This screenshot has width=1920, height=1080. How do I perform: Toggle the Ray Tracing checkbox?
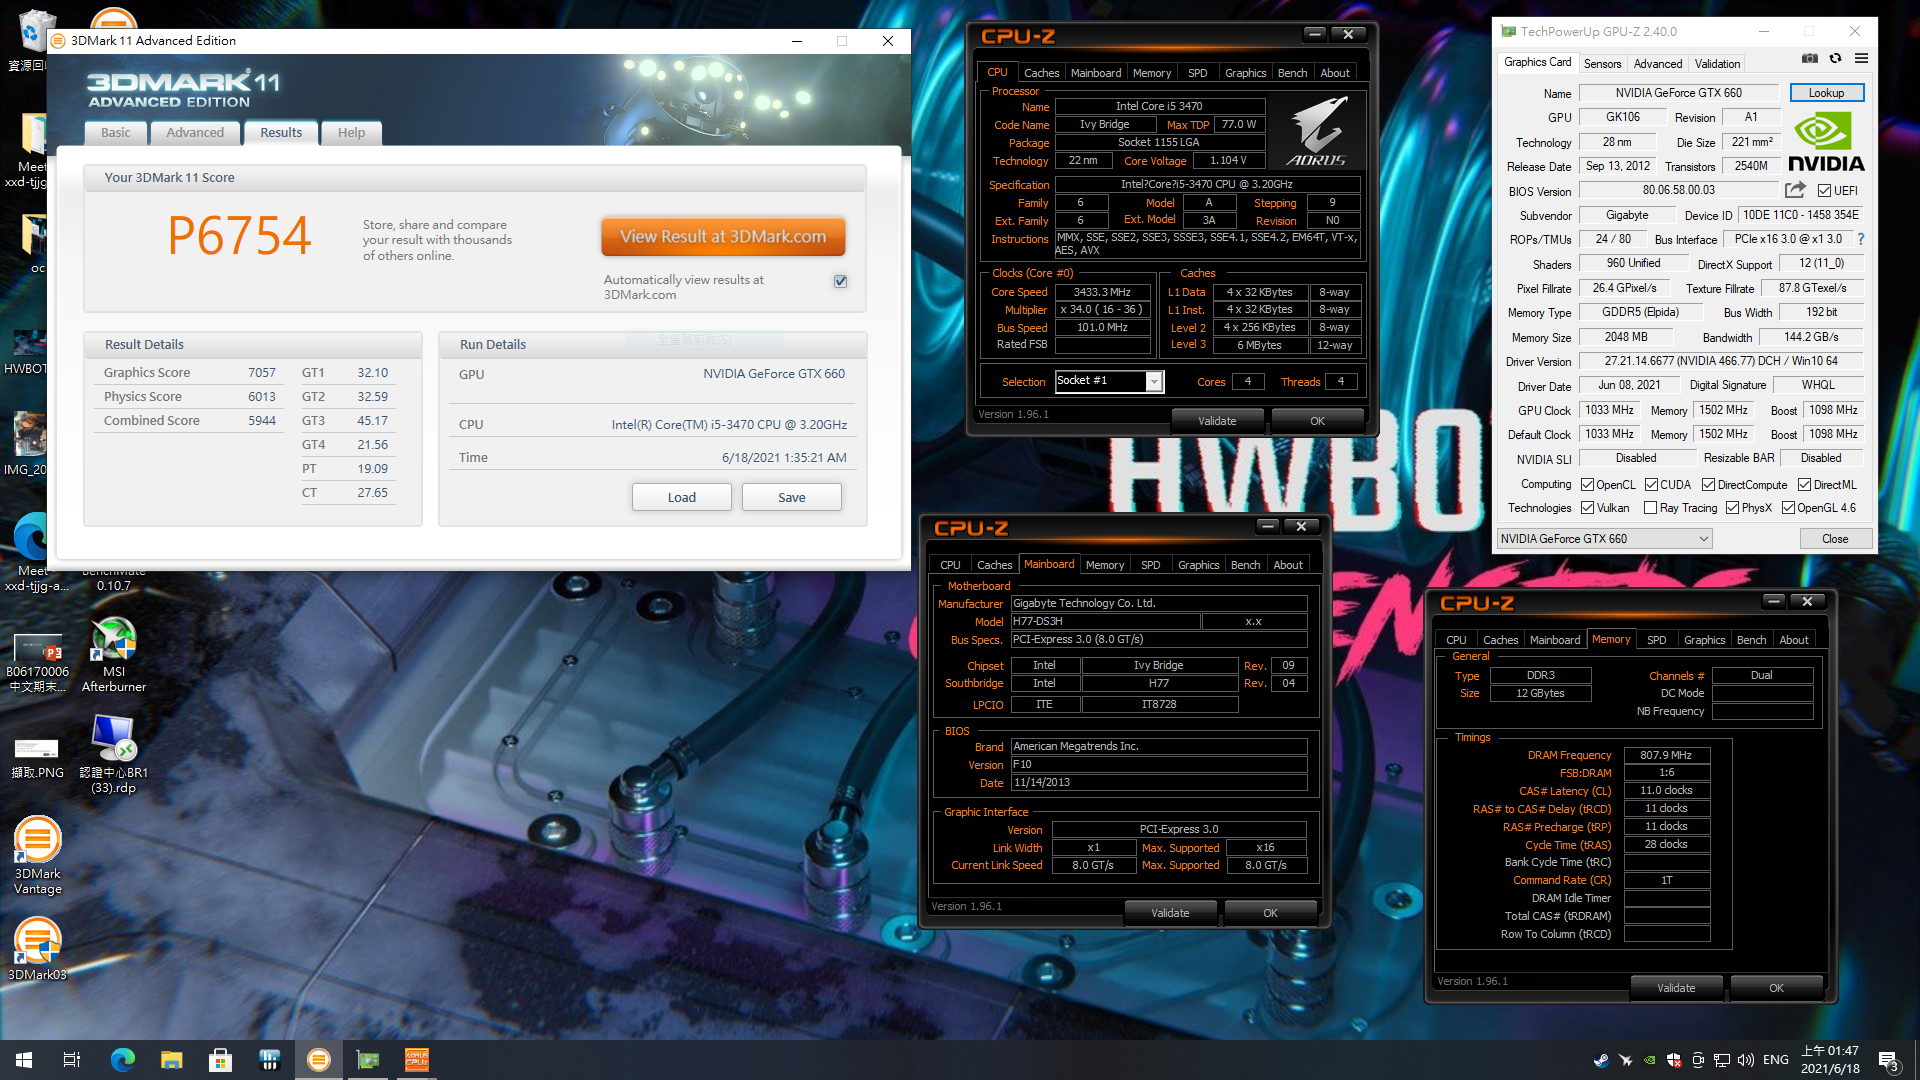coord(1651,508)
